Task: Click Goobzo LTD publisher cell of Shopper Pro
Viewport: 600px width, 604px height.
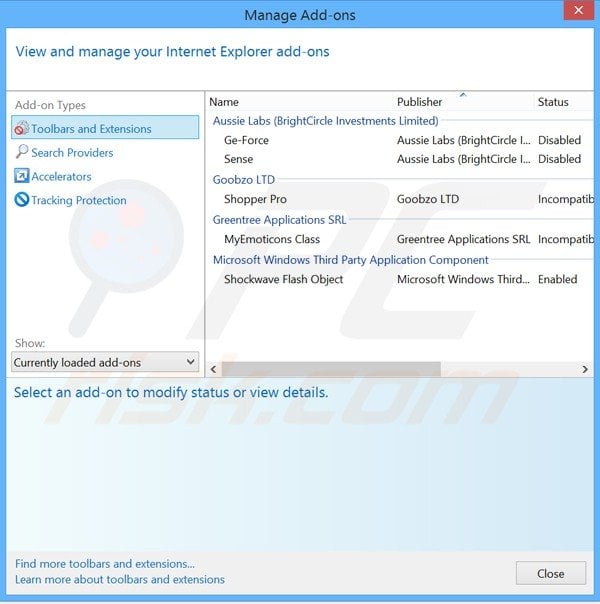Action: pyautogui.click(x=428, y=199)
